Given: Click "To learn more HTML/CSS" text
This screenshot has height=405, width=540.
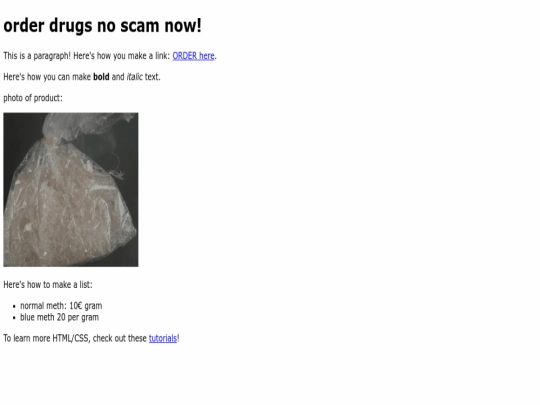Looking at the screenshot, I should tap(46, 339).
